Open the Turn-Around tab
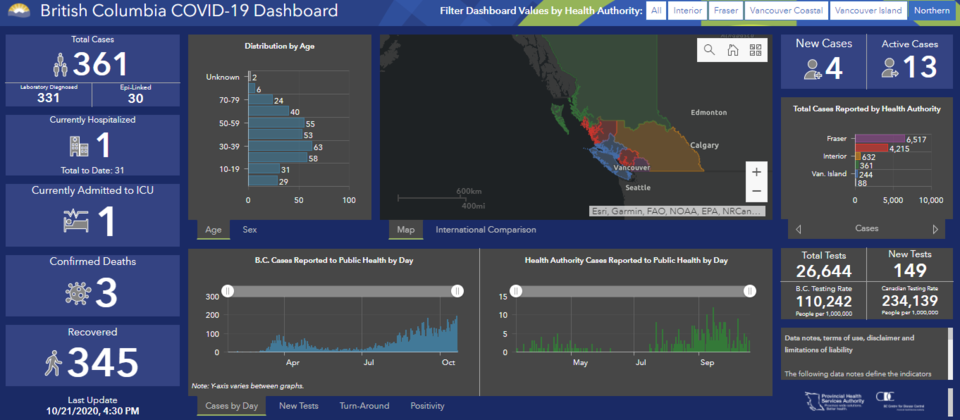 coord(364,405)
